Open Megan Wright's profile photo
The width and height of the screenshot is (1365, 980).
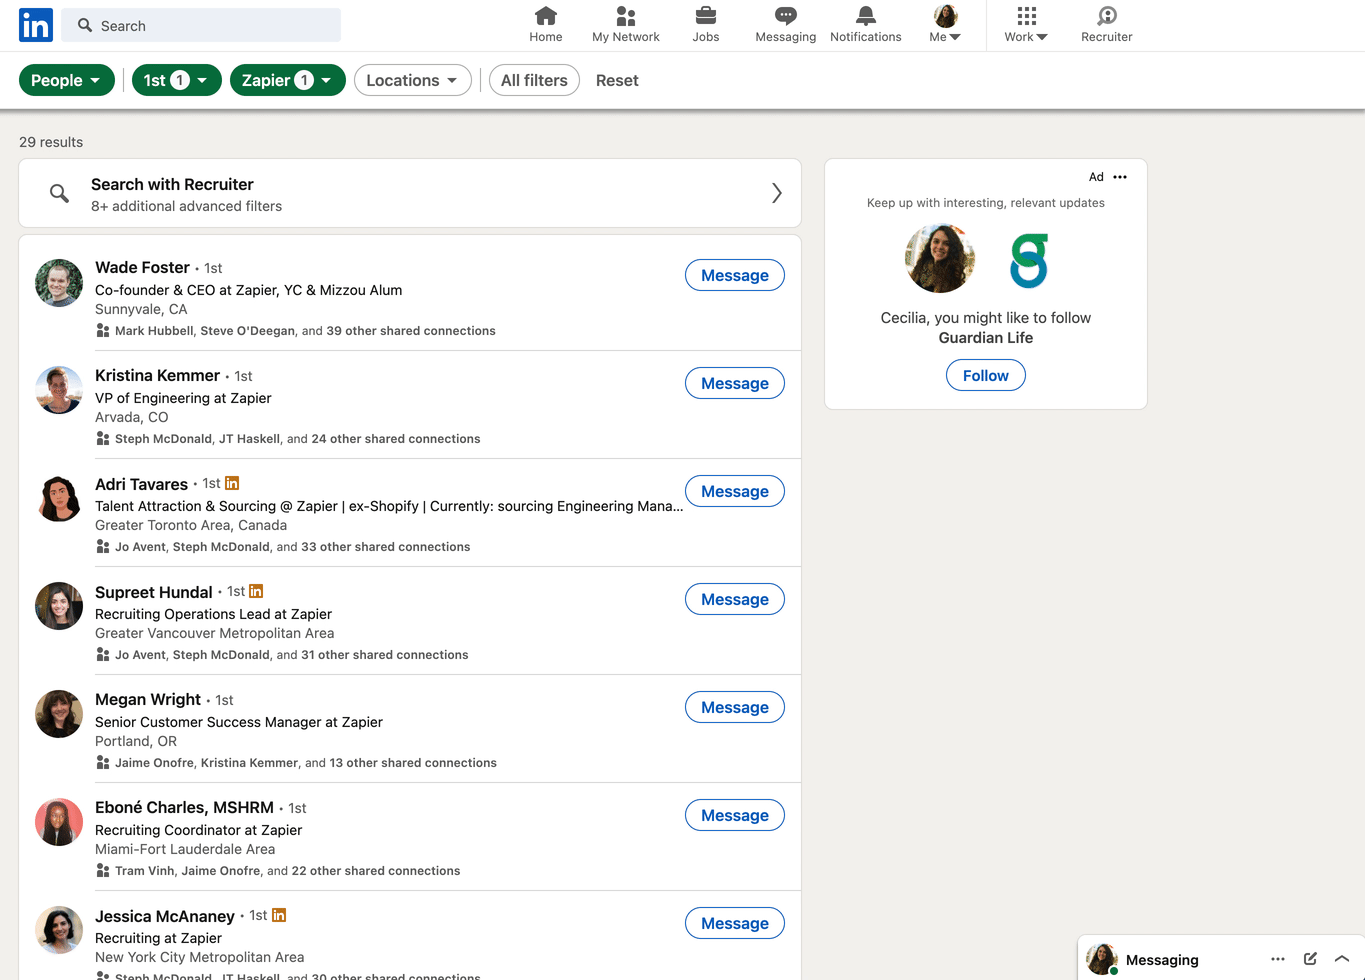point(59,714)
